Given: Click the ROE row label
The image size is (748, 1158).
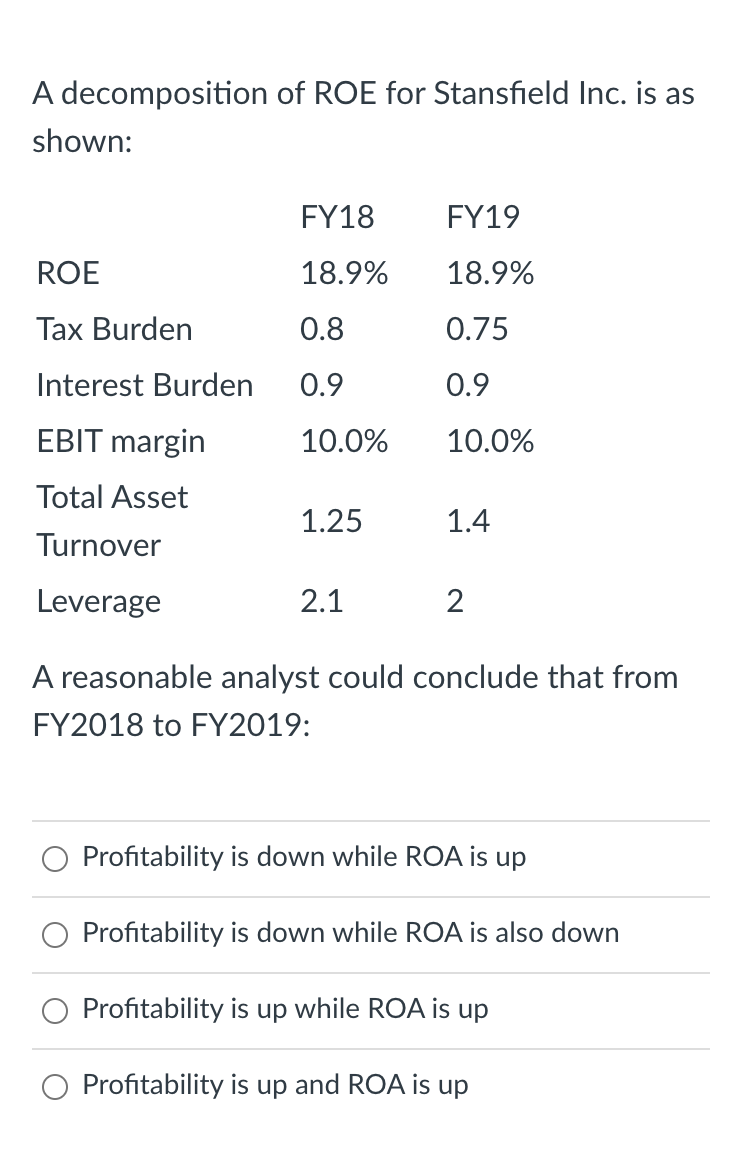Looking at the screenshot, I should 67,272.
